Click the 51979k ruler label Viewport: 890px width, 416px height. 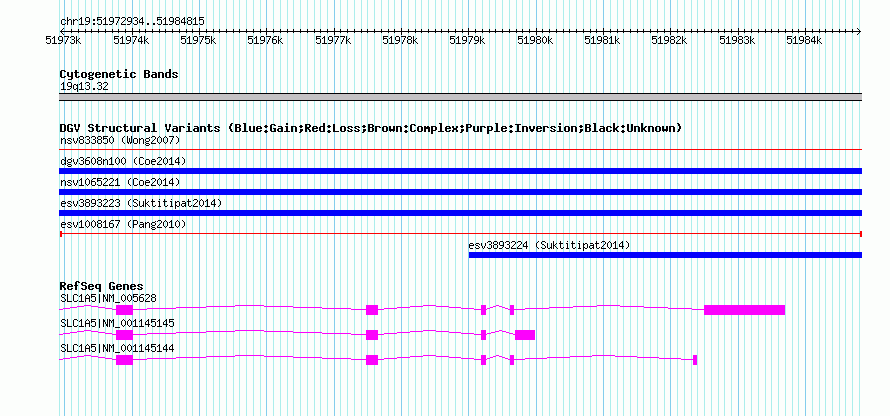pyautogui.click(x=467, y=40)
